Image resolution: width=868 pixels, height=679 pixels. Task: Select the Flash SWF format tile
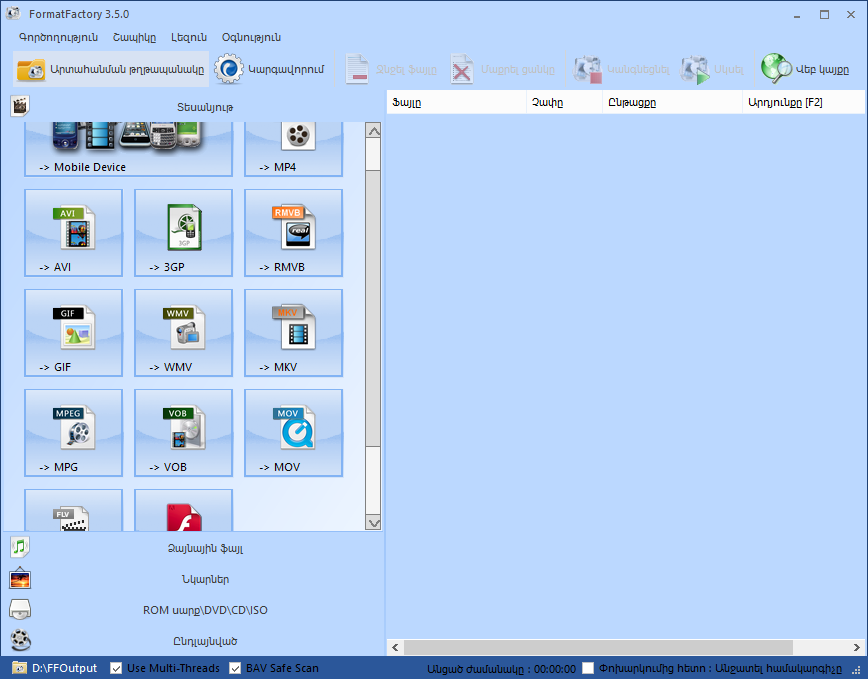[183, 510]
